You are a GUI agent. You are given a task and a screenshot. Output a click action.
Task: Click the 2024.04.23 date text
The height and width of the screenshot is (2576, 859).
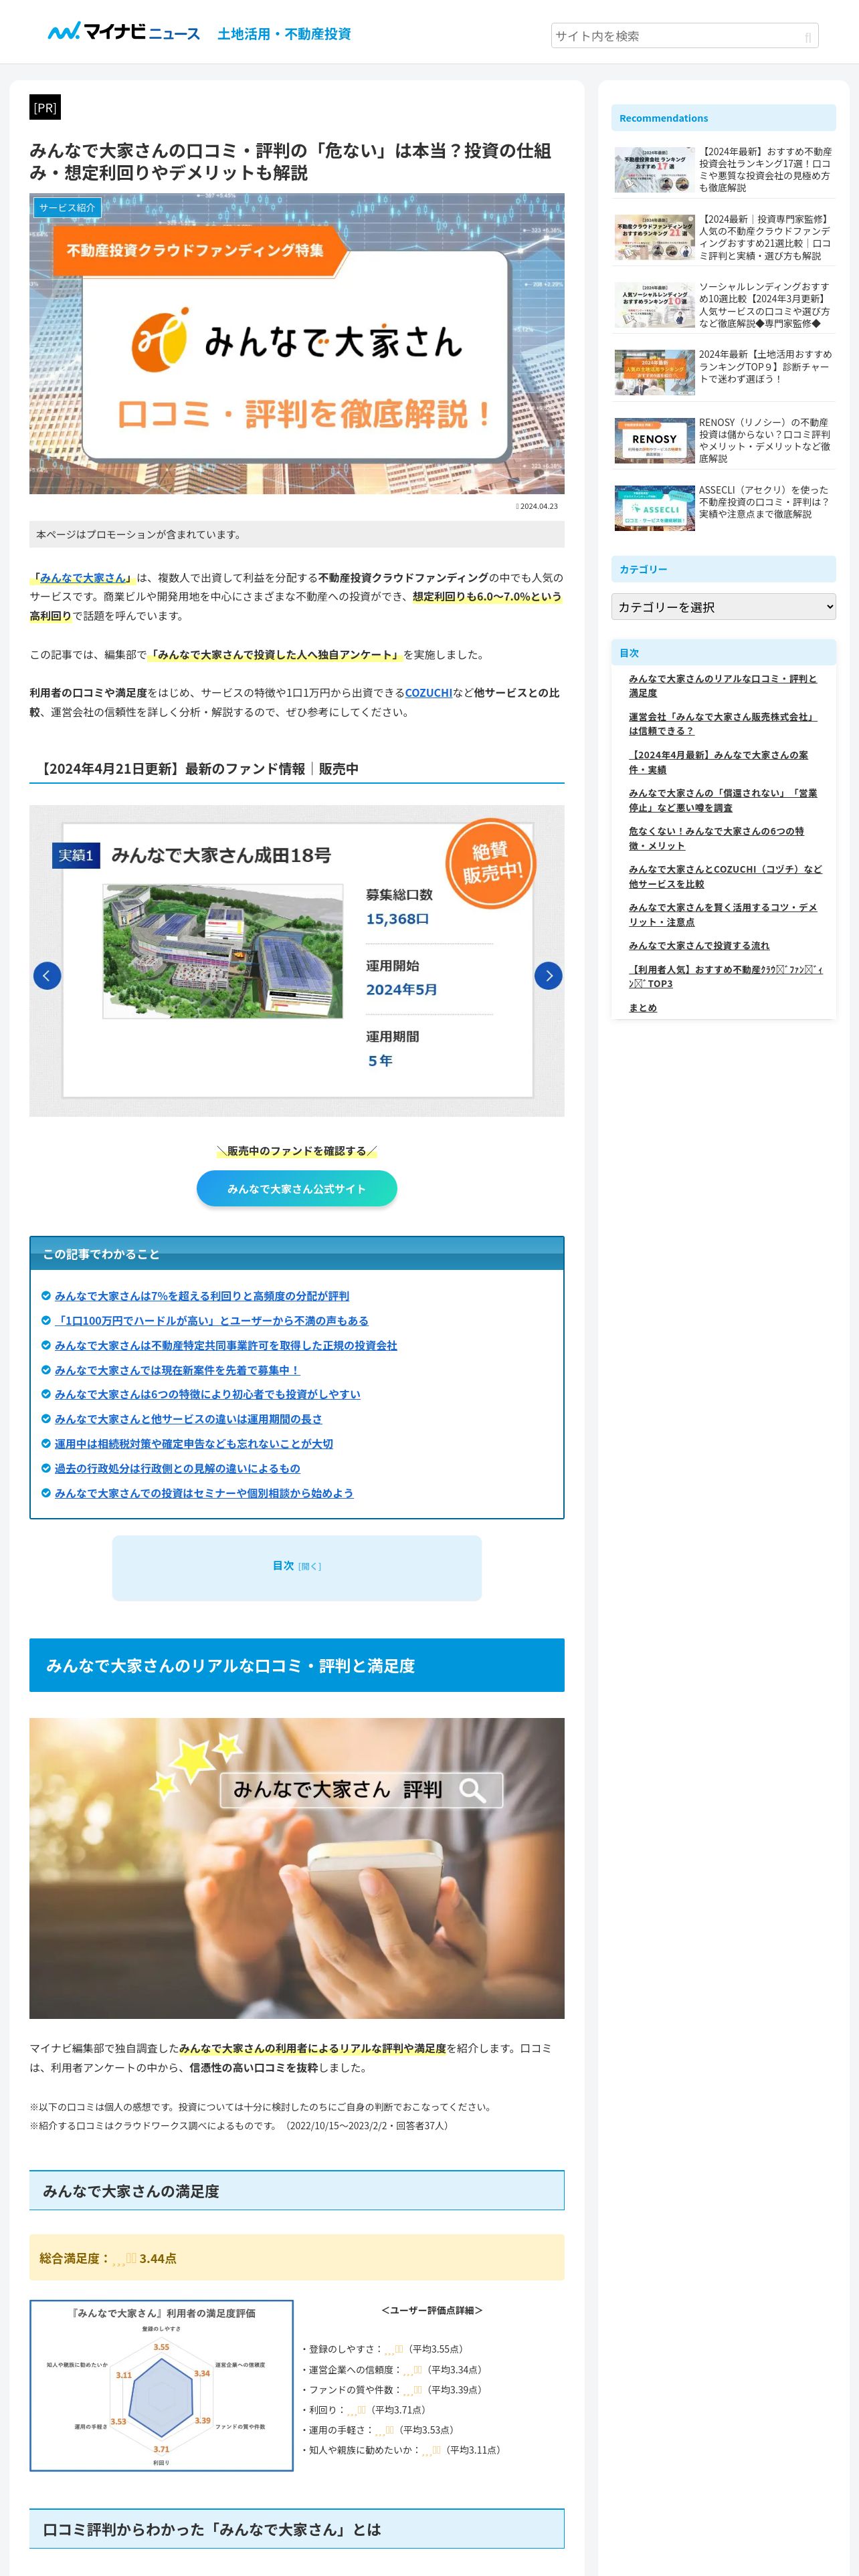[539, 506]
